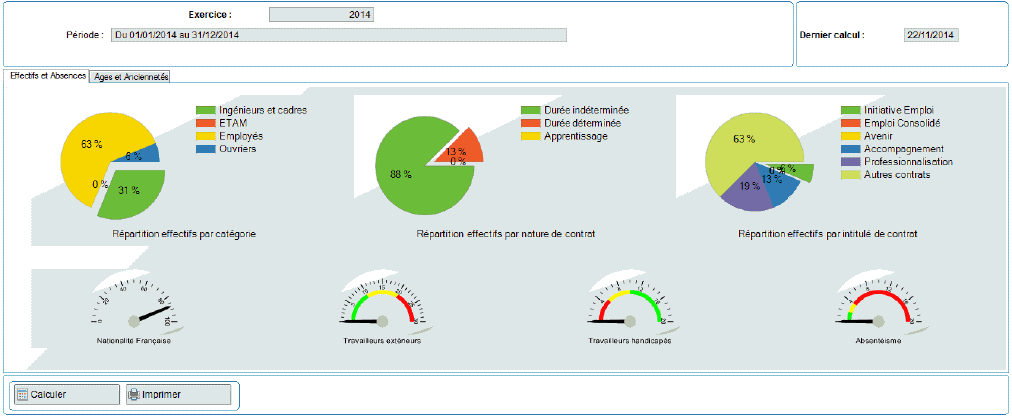Click the 'Période :' label
The image size is (1012, 417).
(x=85, y=35)
